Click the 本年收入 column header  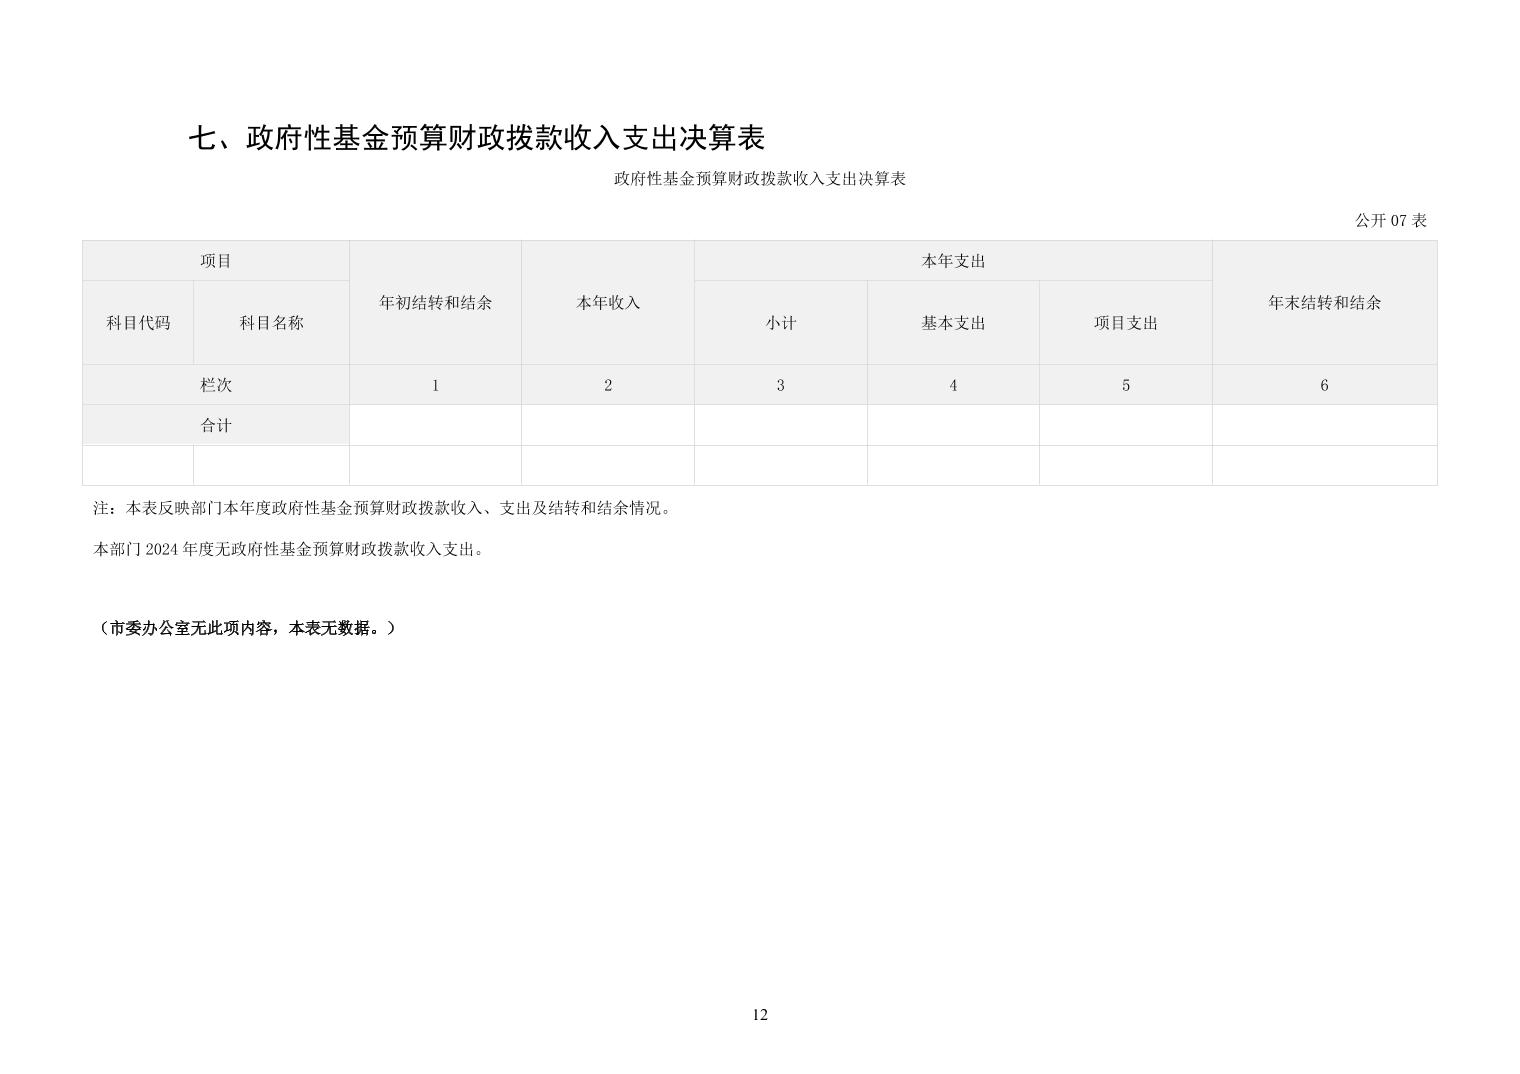607,303
